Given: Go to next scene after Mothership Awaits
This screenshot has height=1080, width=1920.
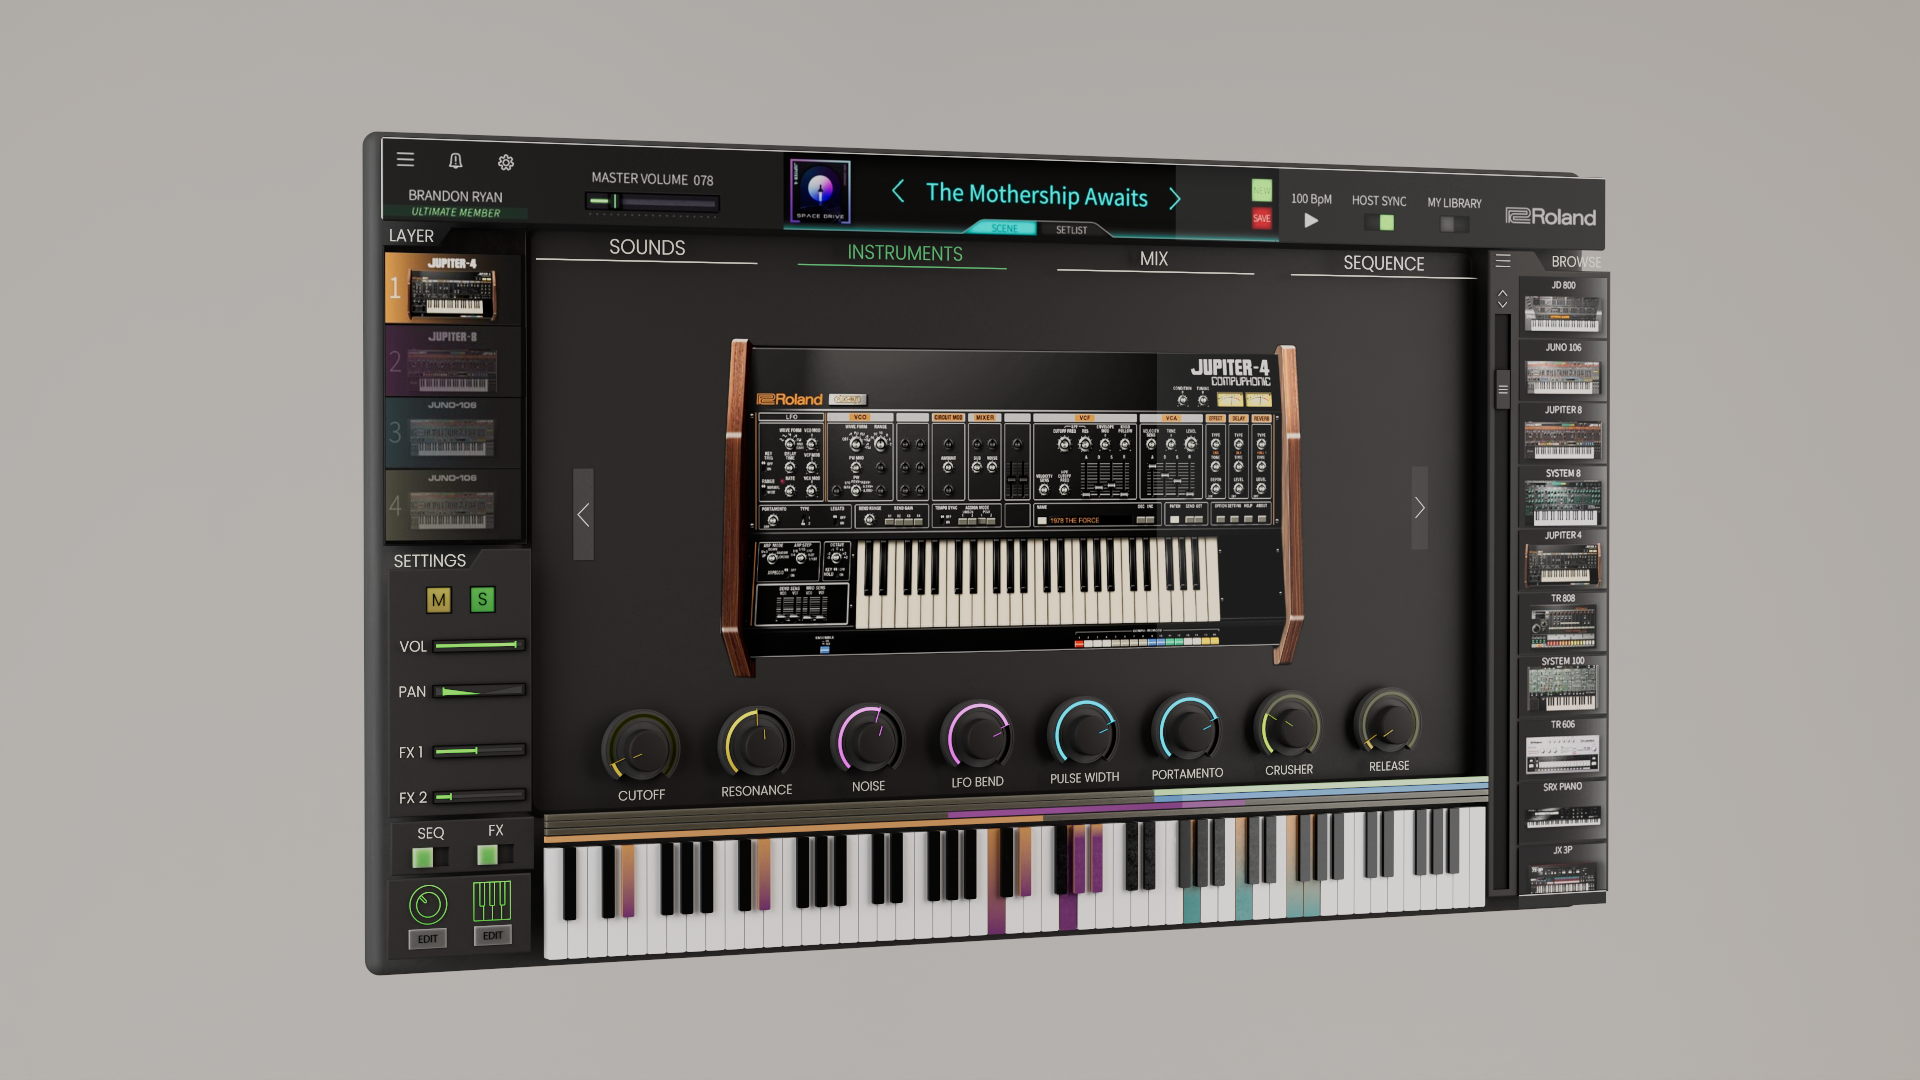Looking at the screenshot, I should [1175, 198].
